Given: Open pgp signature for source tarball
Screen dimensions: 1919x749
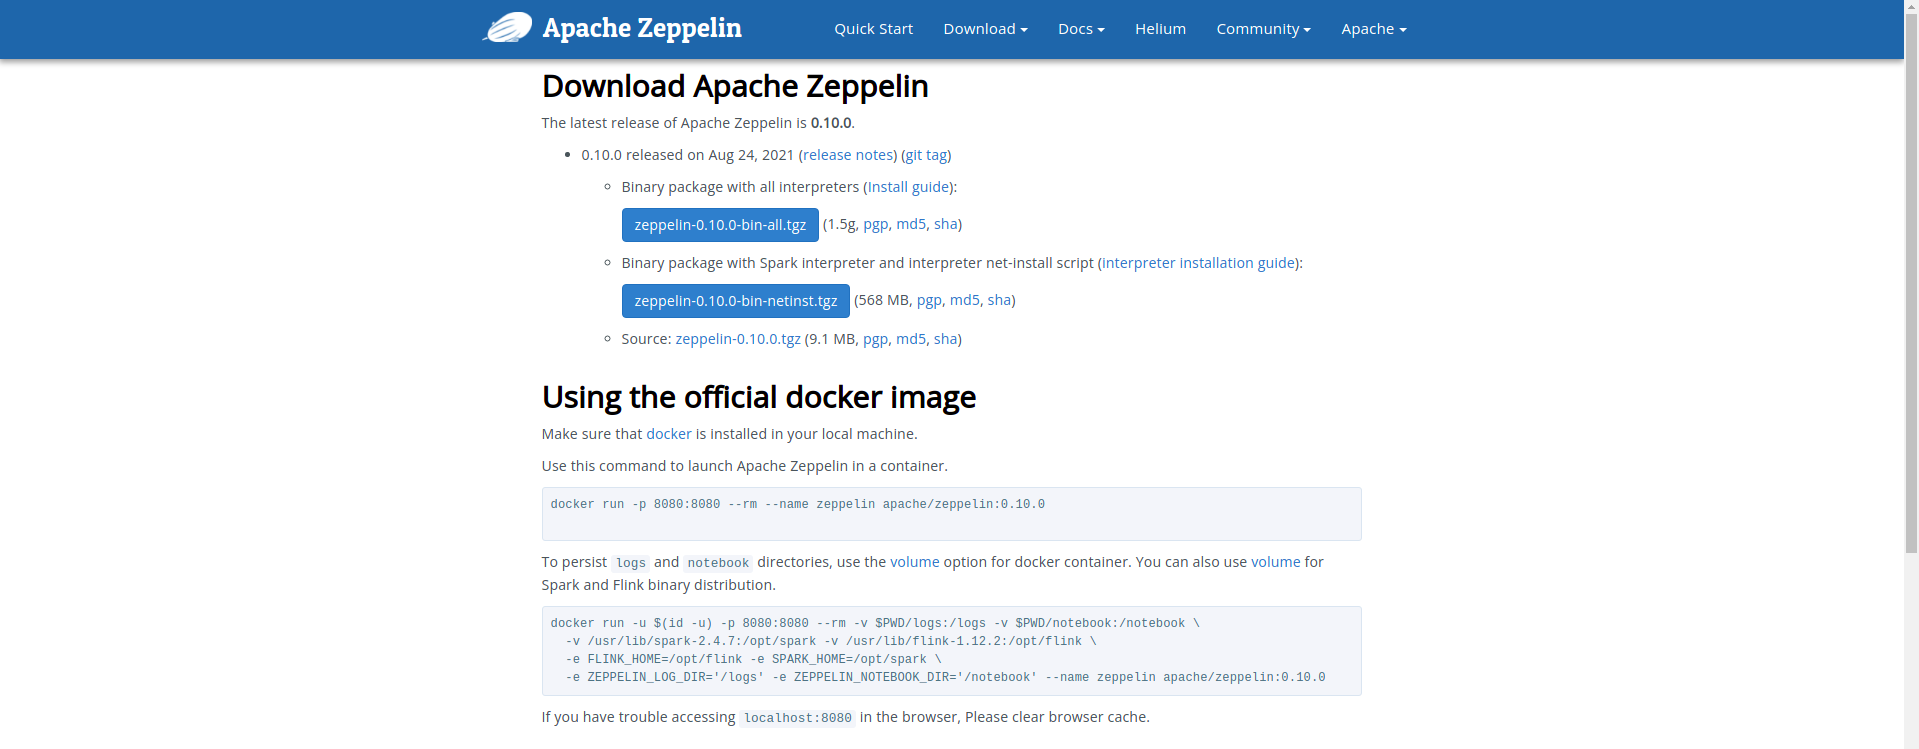Looking at the screenshot, I should click(875, 339).
